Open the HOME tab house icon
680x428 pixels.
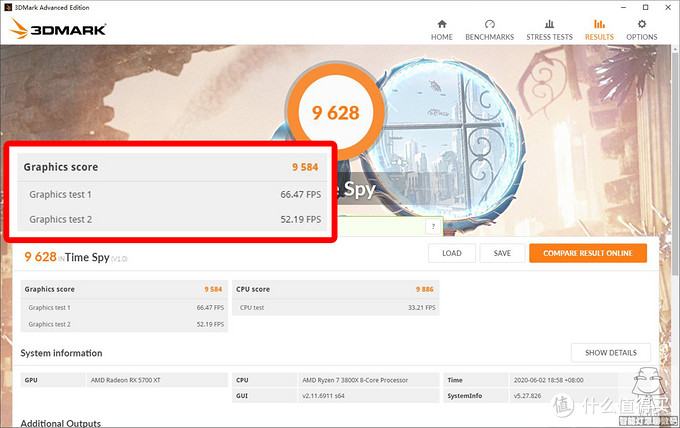pos(441,24)
